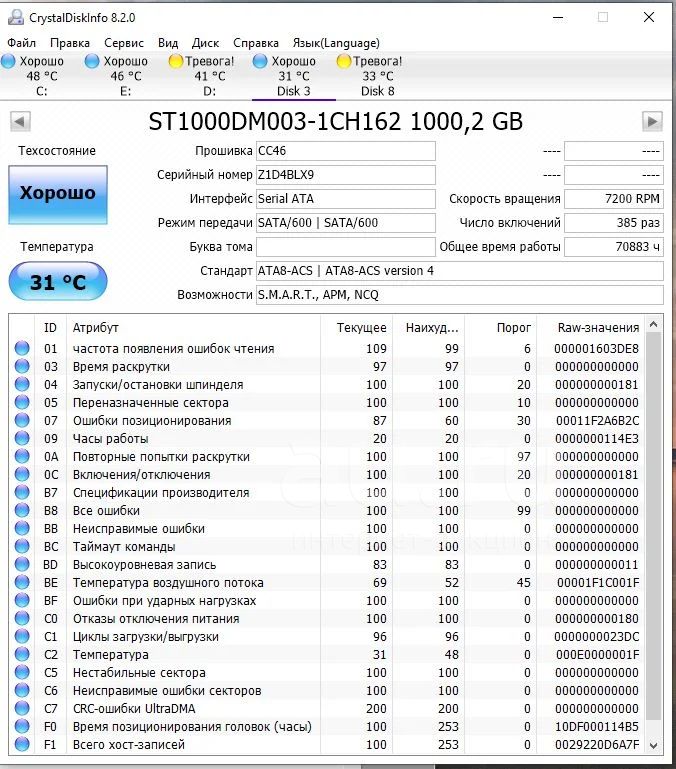Click status icon for attribute C2 row

[22, 654]
